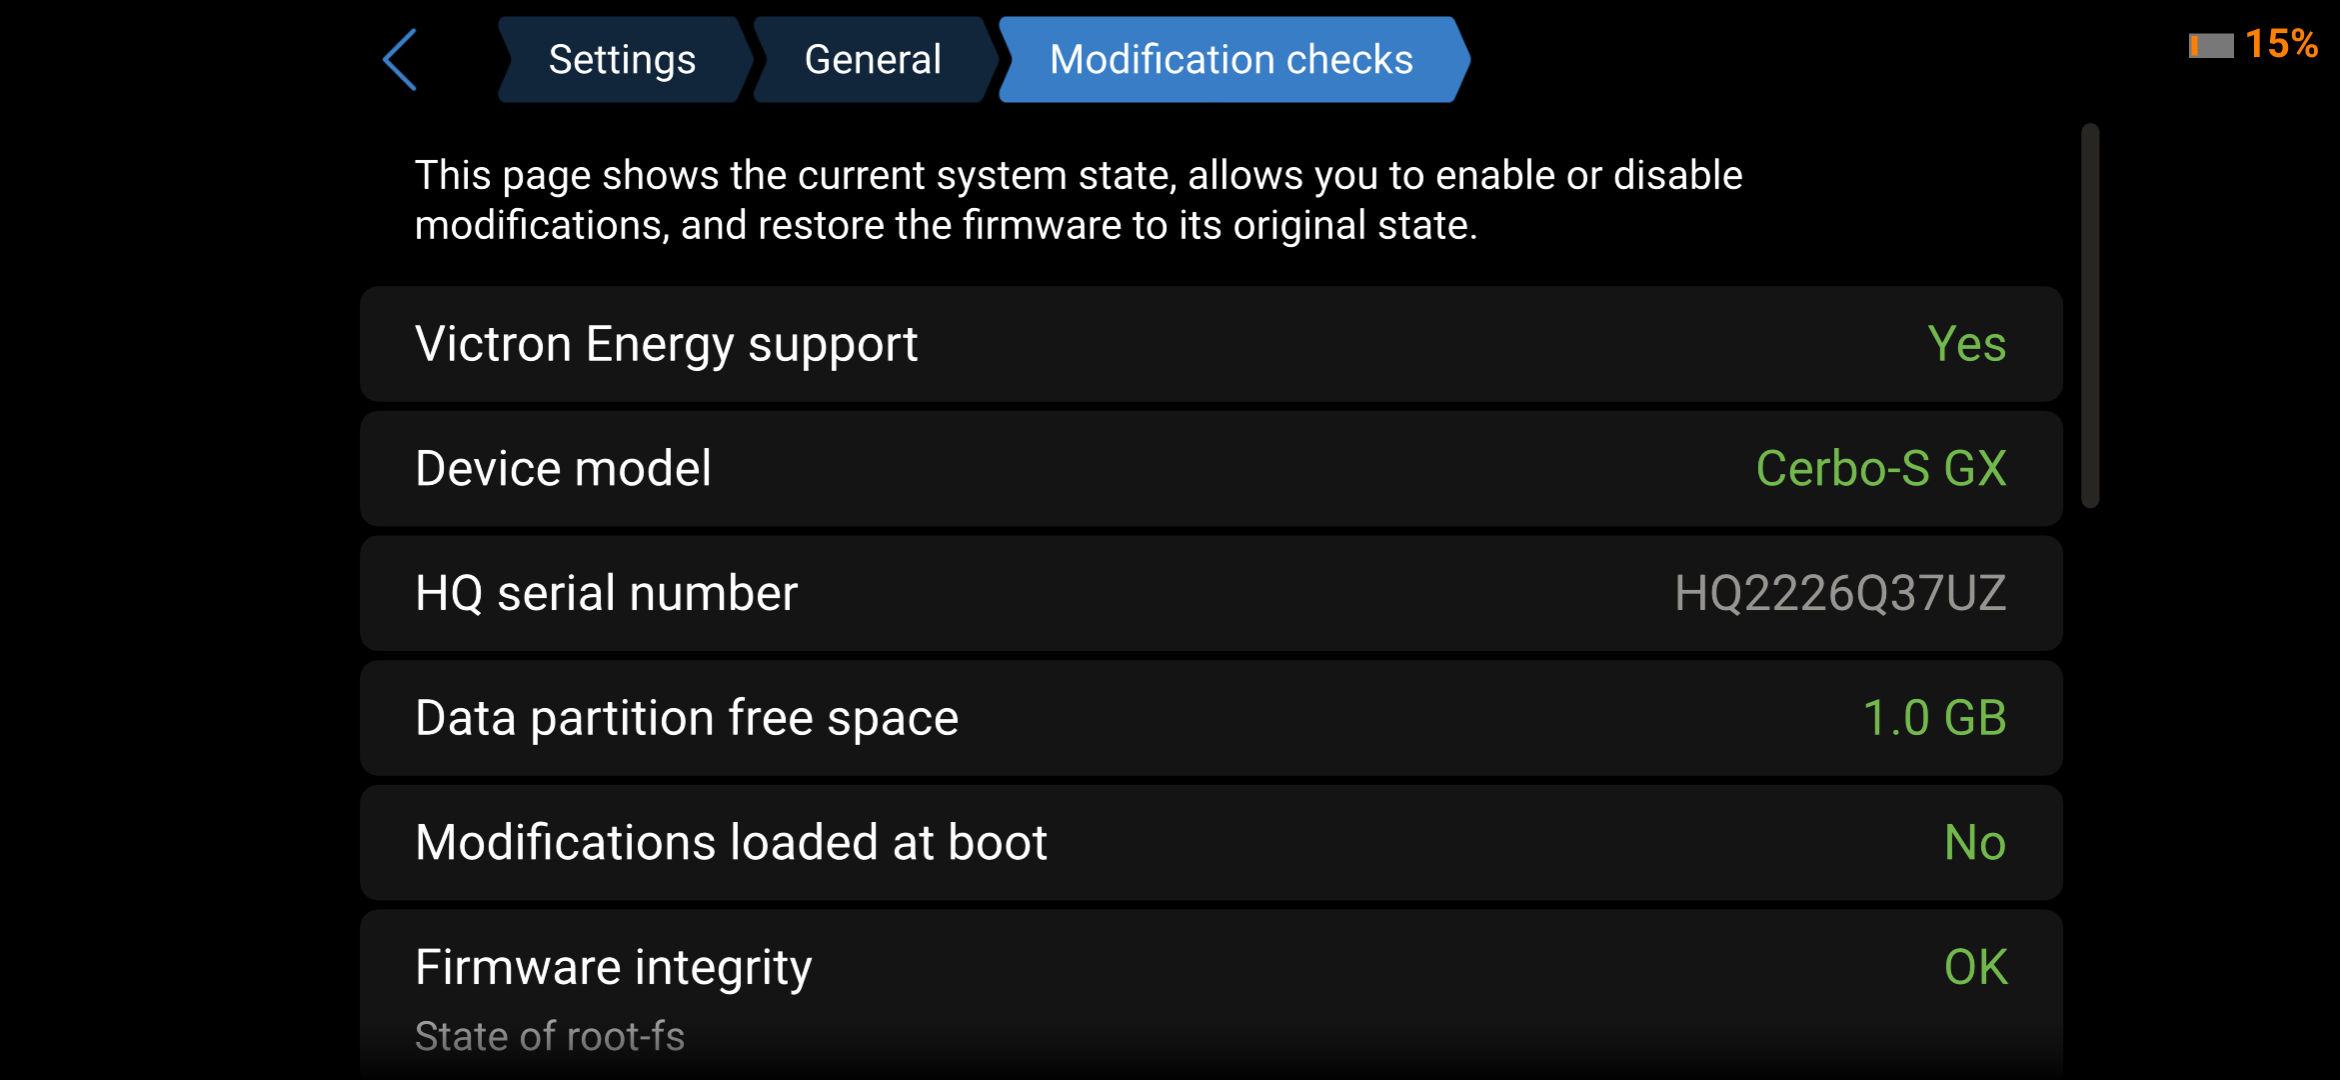Click the battery level icon
The width and height of the screenshot is (2340, 1080).
pos(2210,46)
